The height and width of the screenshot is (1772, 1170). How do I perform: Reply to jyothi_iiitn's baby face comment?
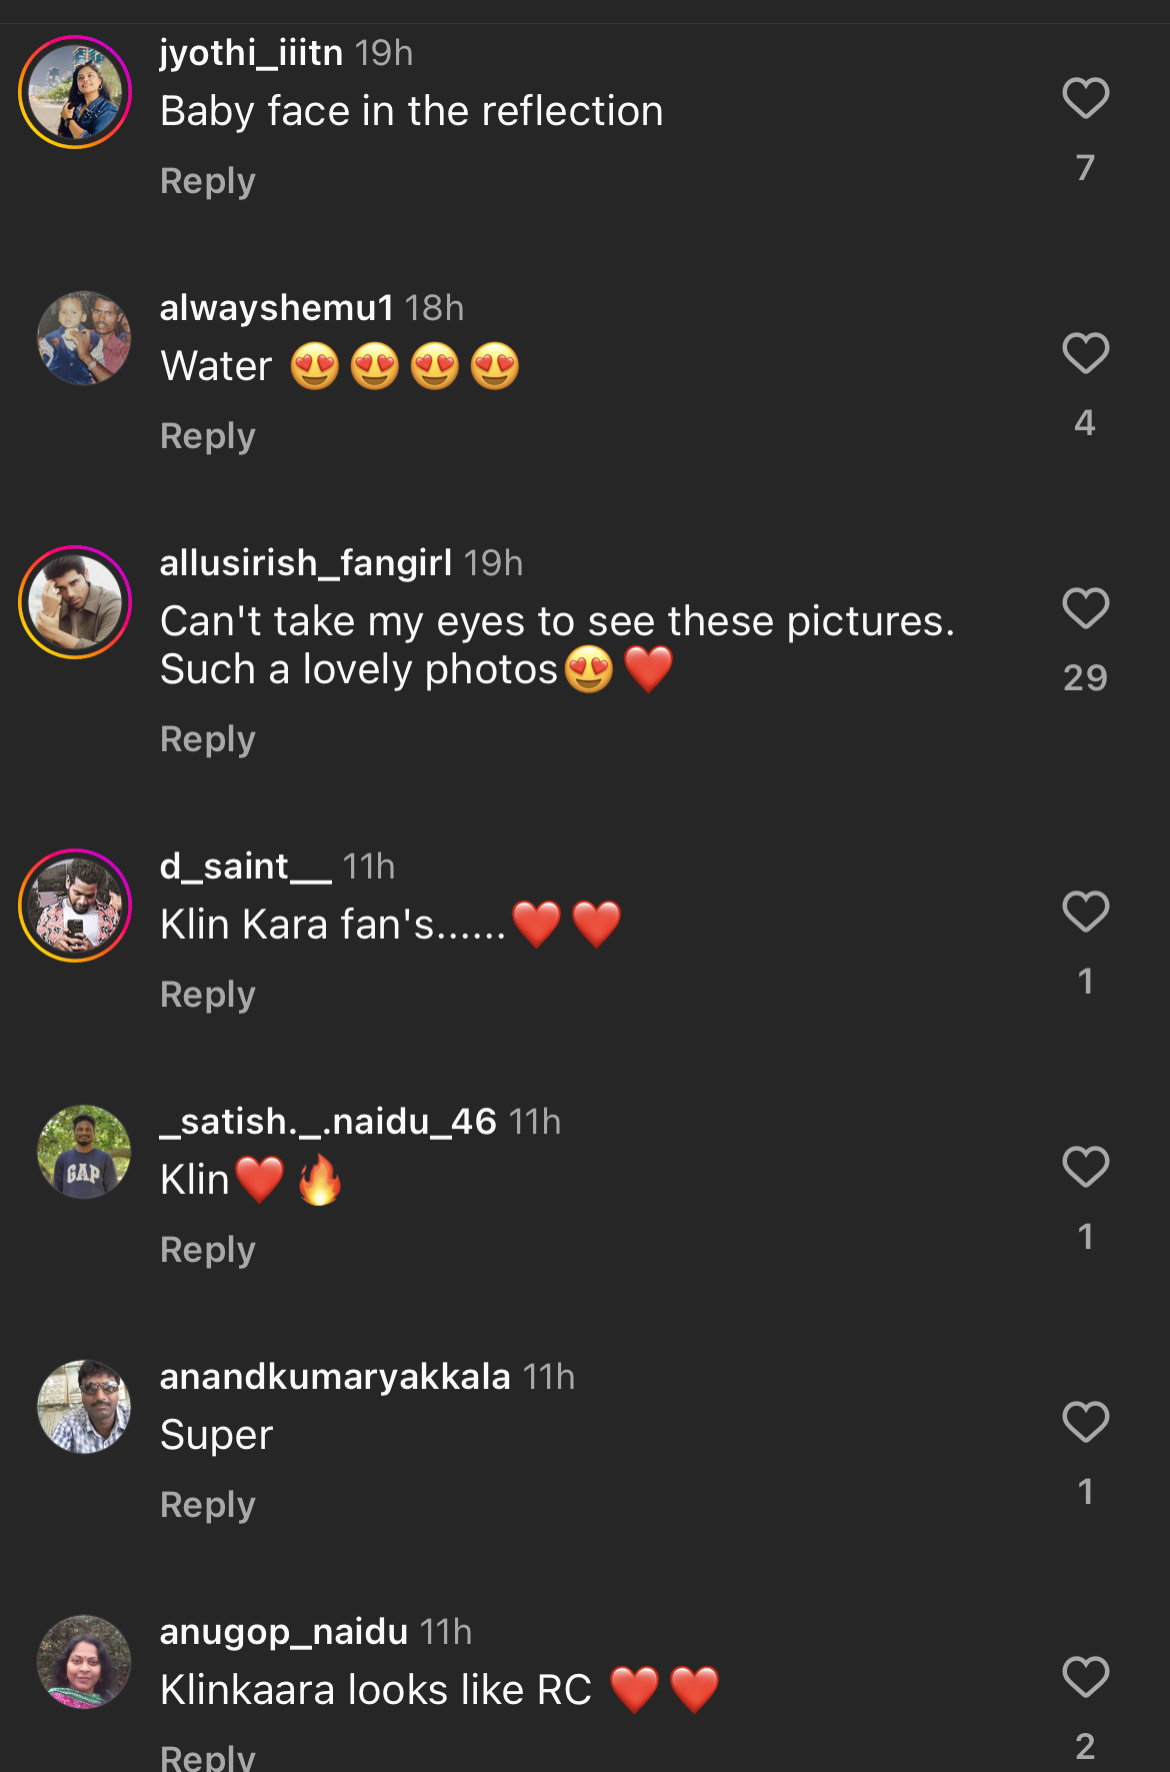point(208,181)
